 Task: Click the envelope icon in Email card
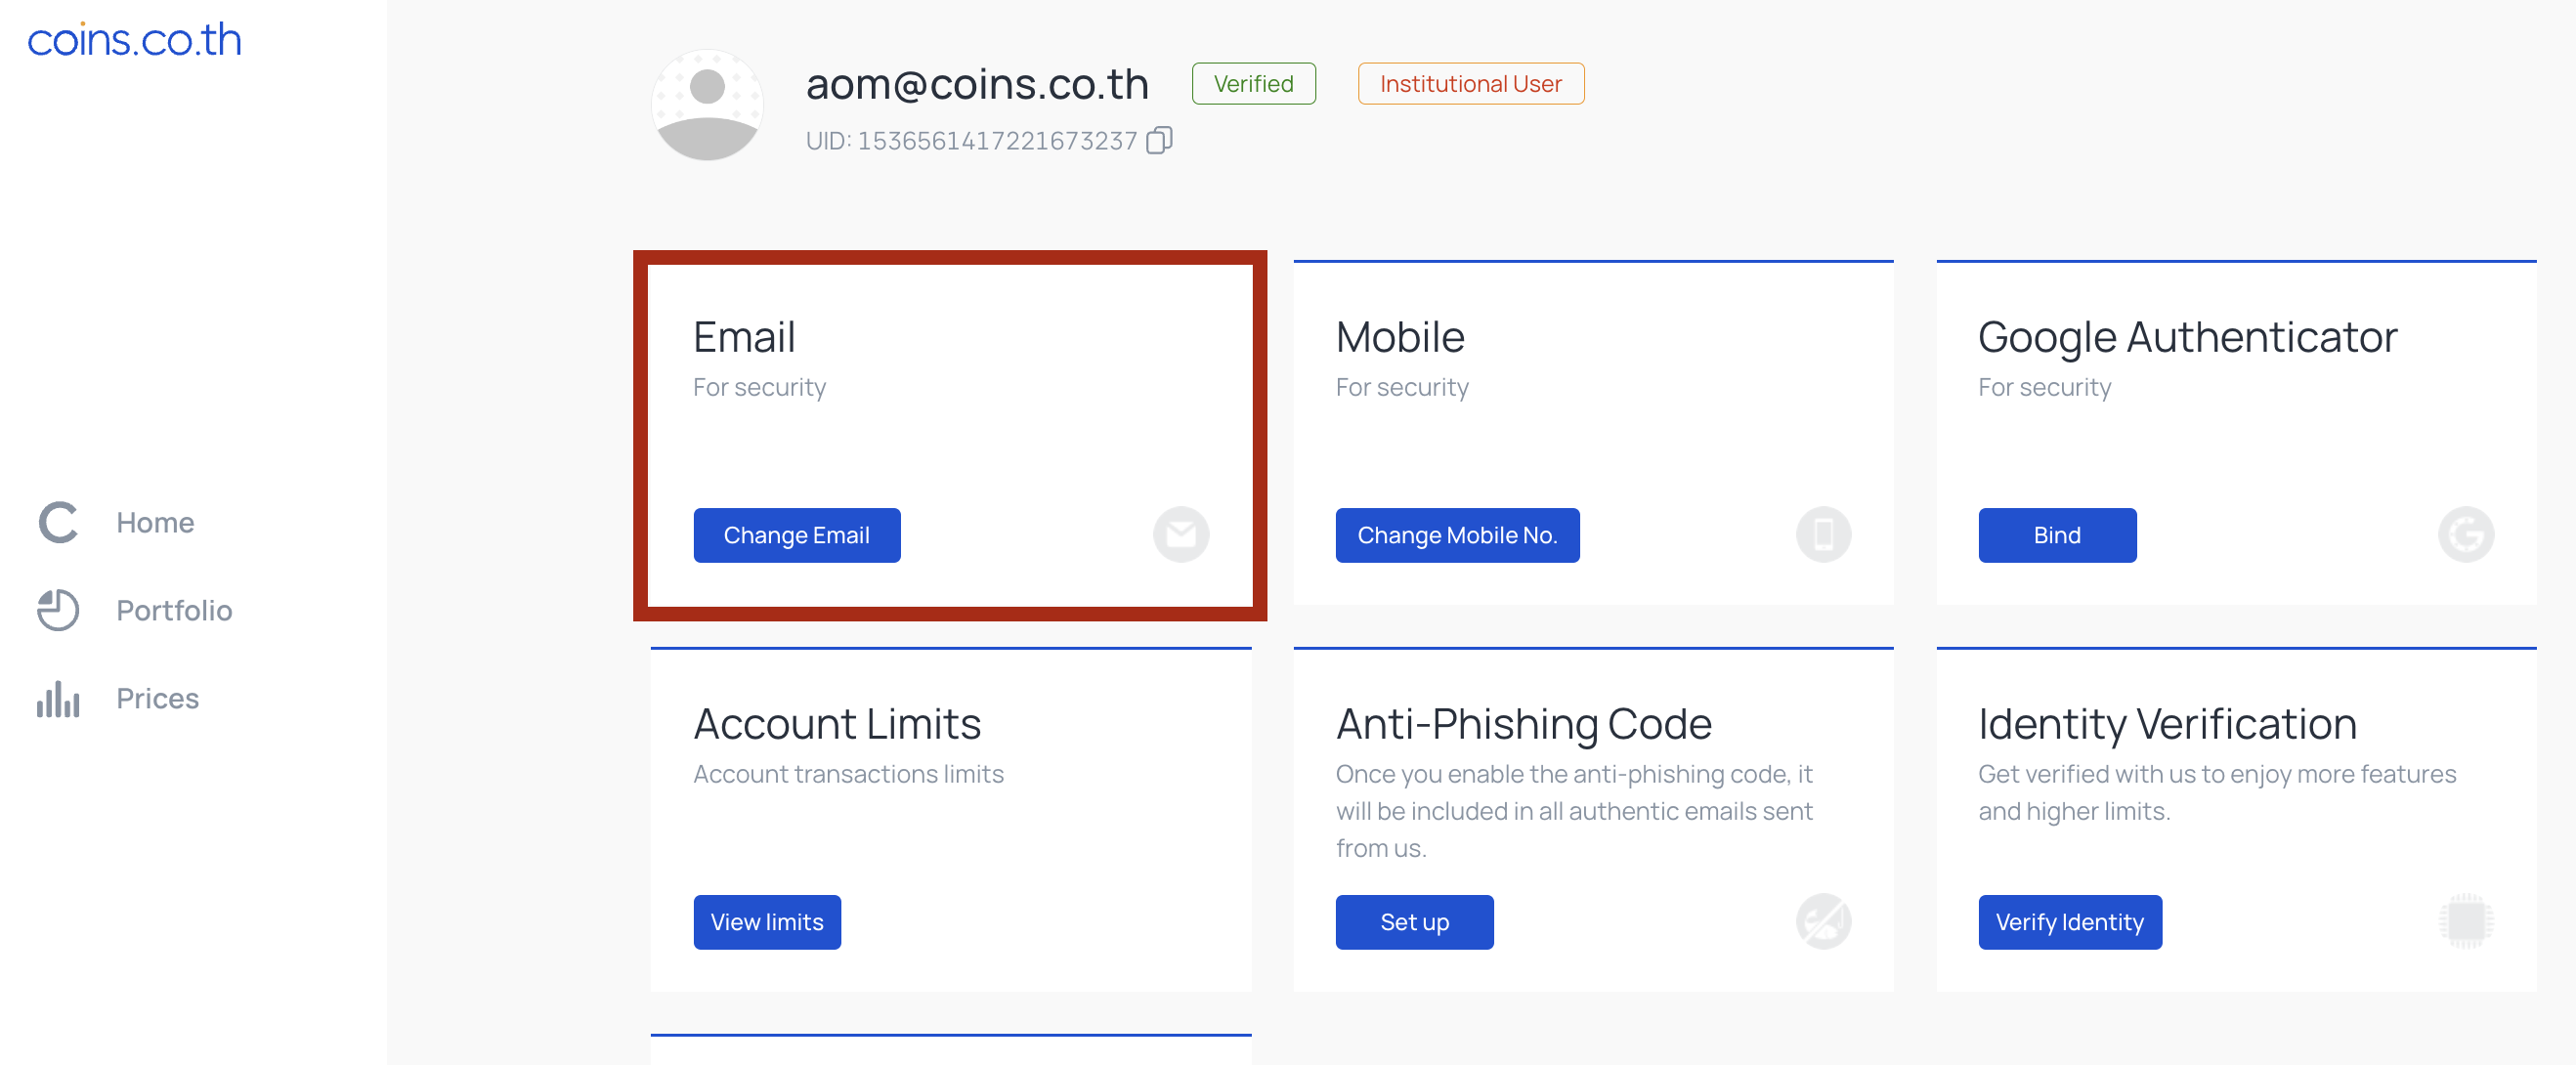1181,535
